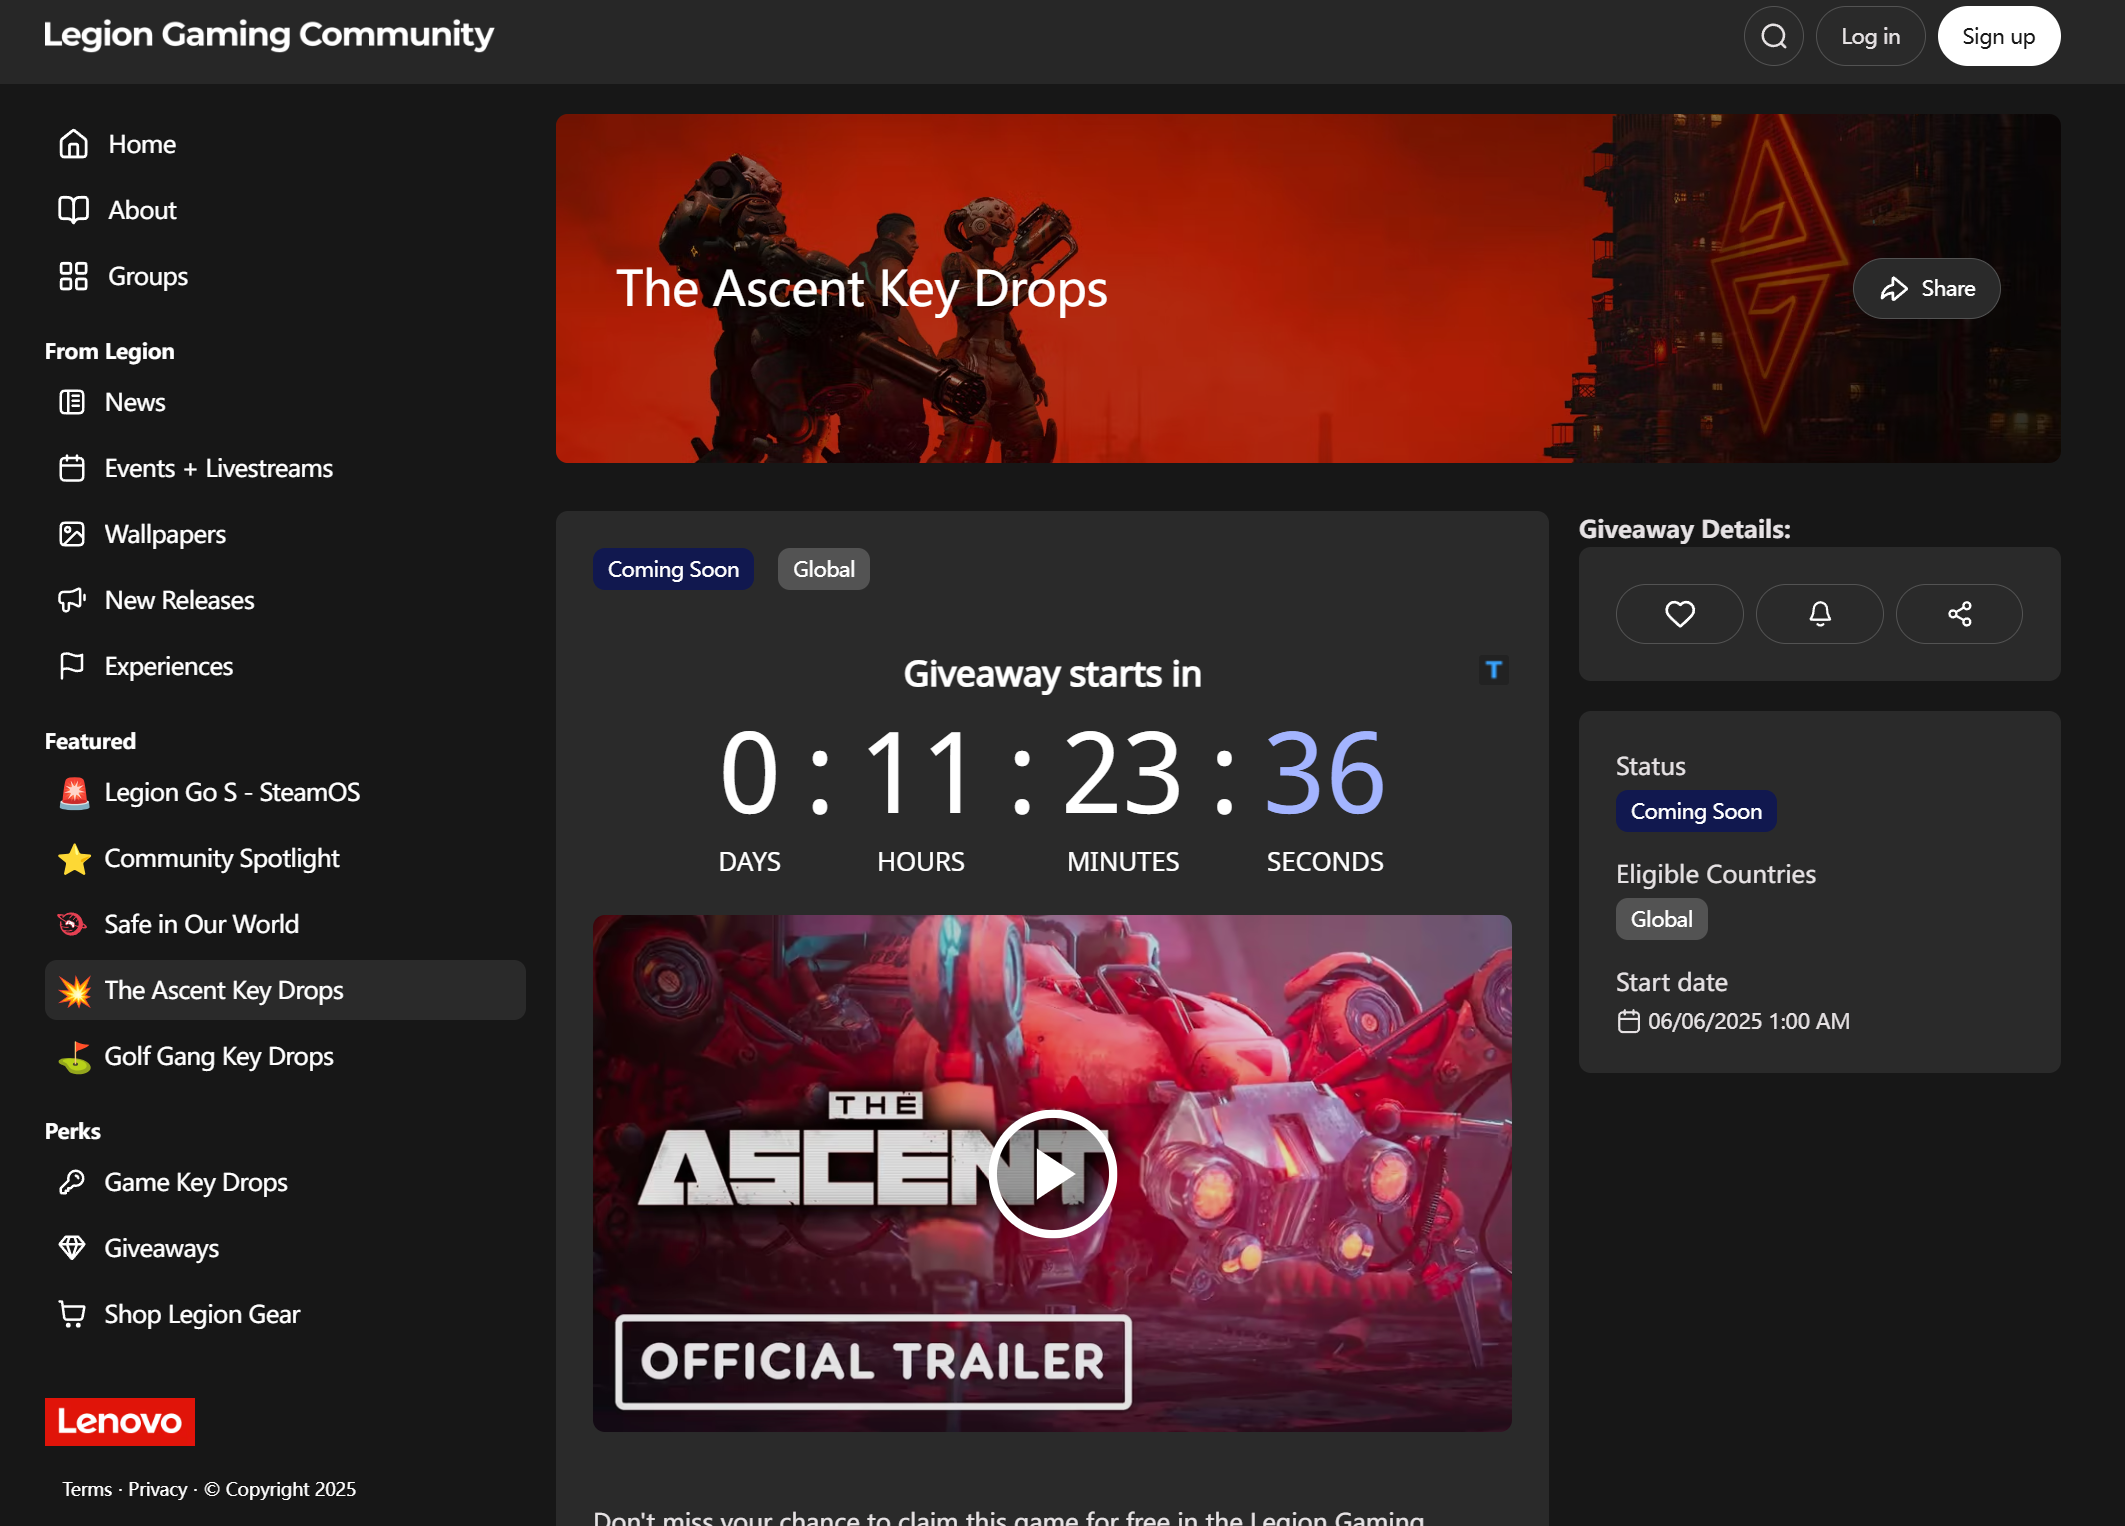This screenshot has height=1526, width=2125.
Task: Click the Coming Soon tag above countdown
Action: 673,569
